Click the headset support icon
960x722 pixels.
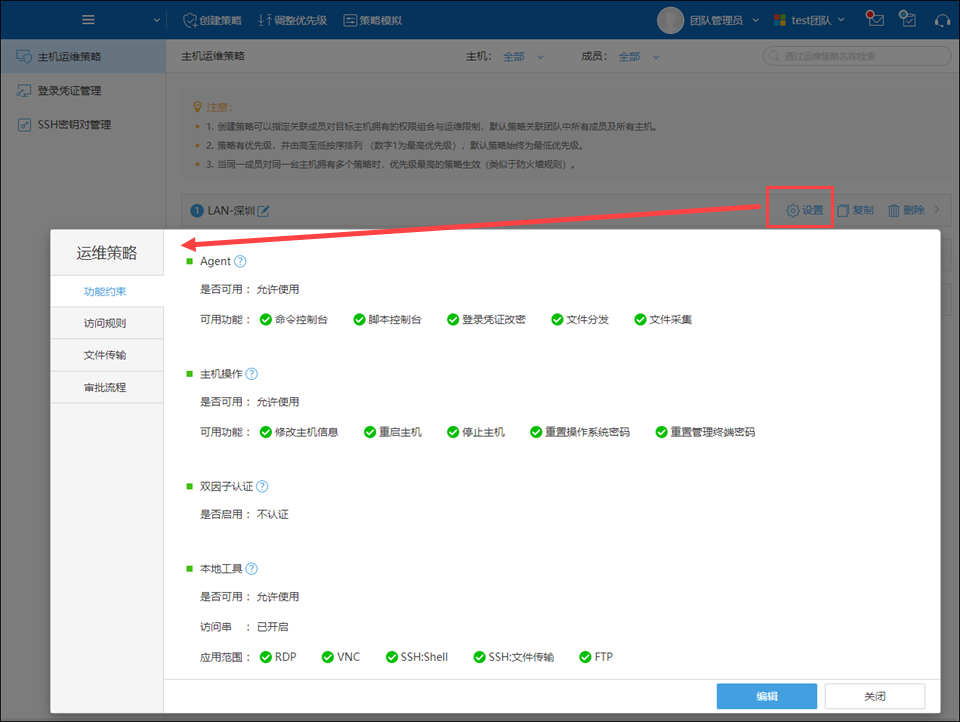tap(941, 20)
